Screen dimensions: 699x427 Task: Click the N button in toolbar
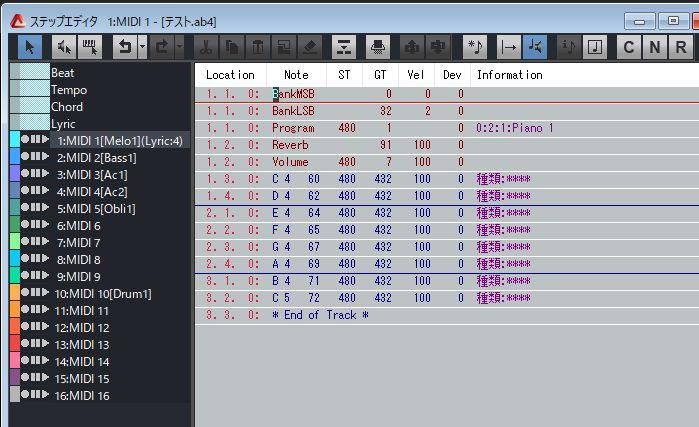point(655,46)
